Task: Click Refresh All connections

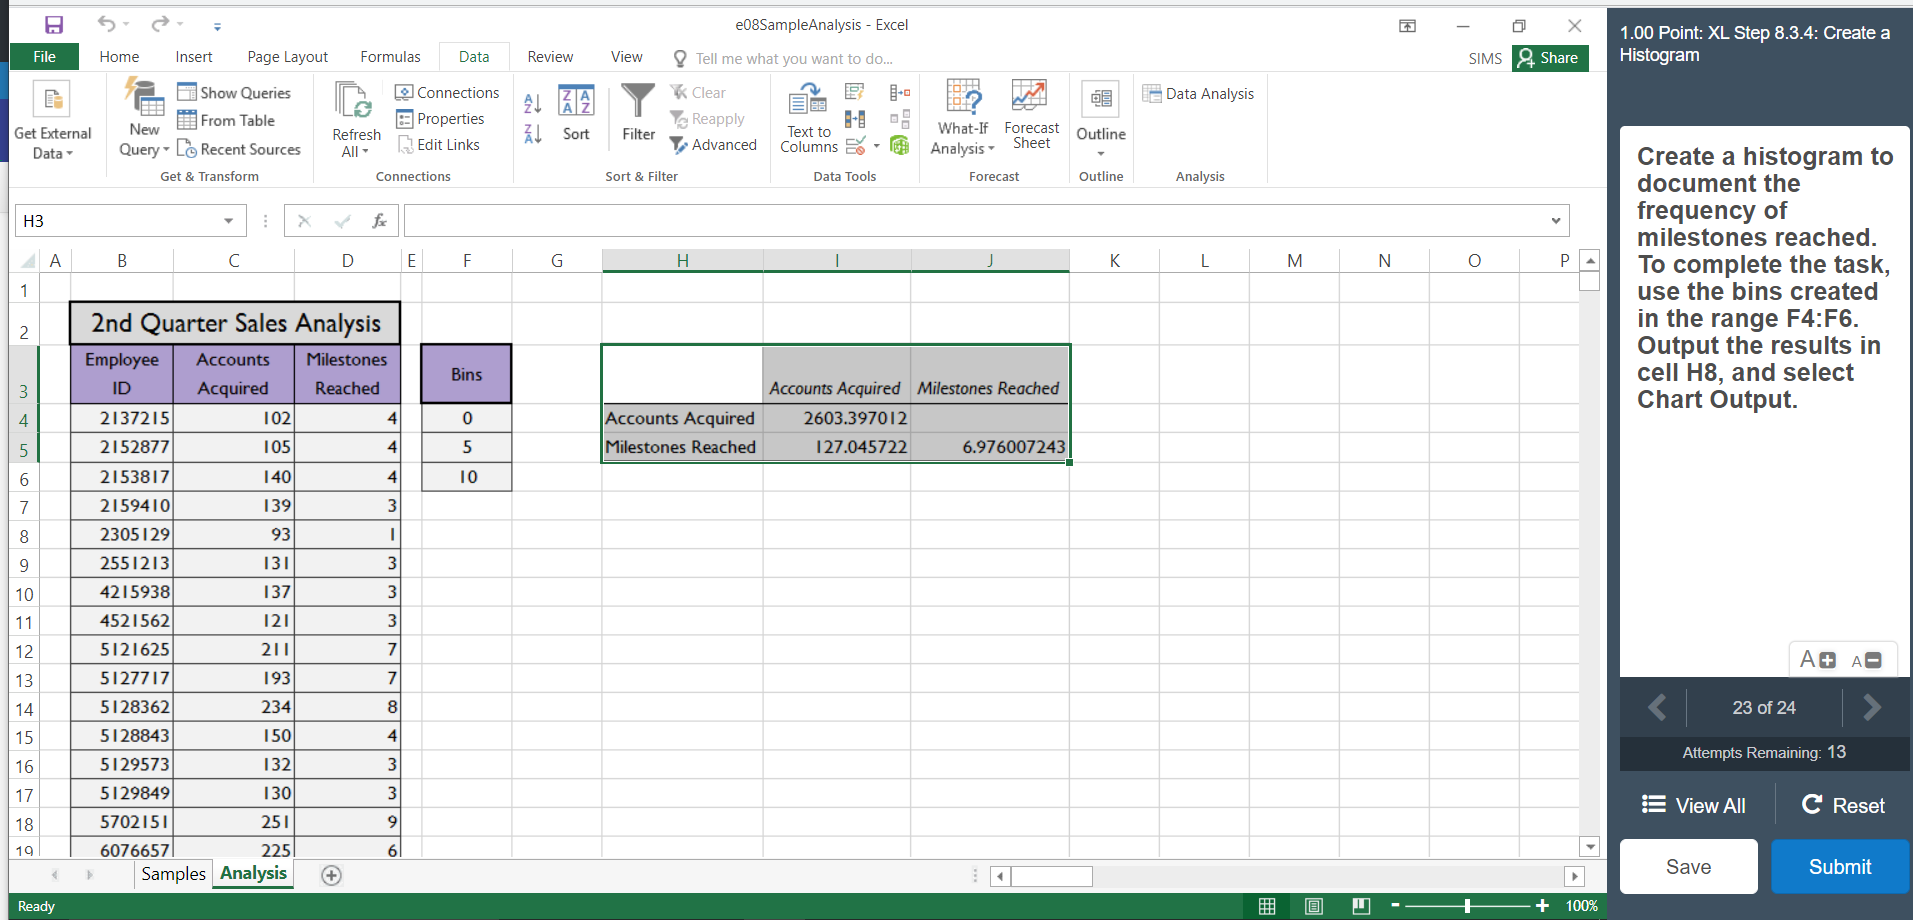Action: tap(355, 117)
